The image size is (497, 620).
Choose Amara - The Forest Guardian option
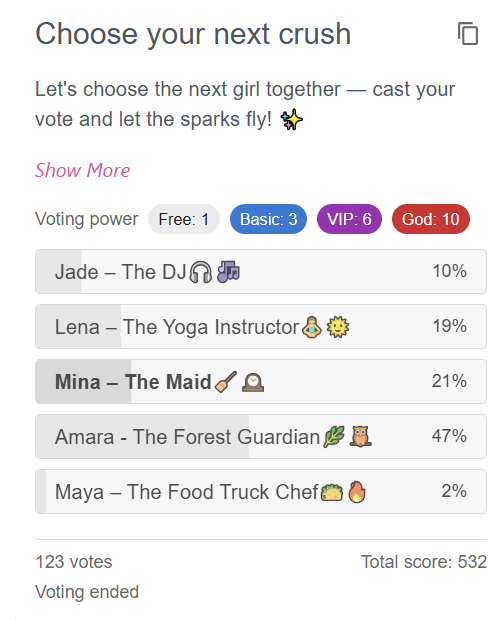point(261,437)
